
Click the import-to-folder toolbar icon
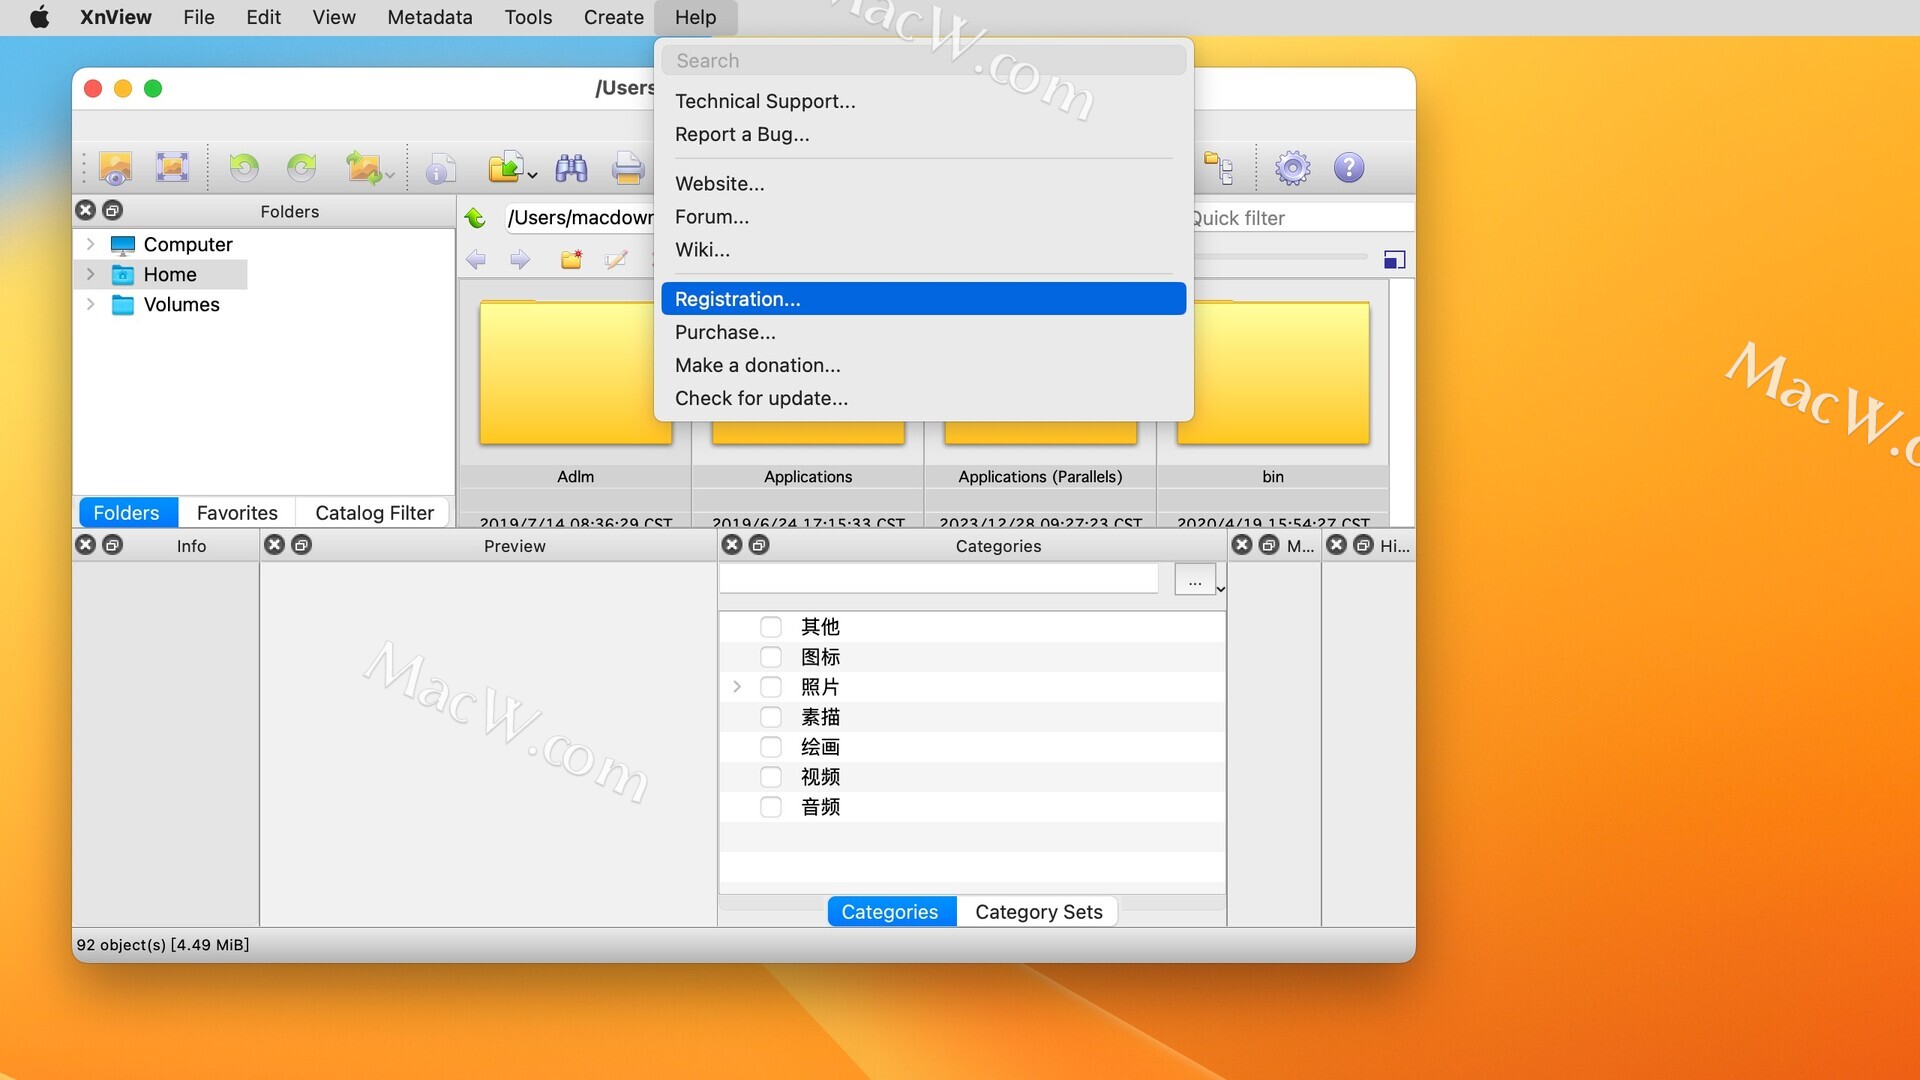[506, 167]
